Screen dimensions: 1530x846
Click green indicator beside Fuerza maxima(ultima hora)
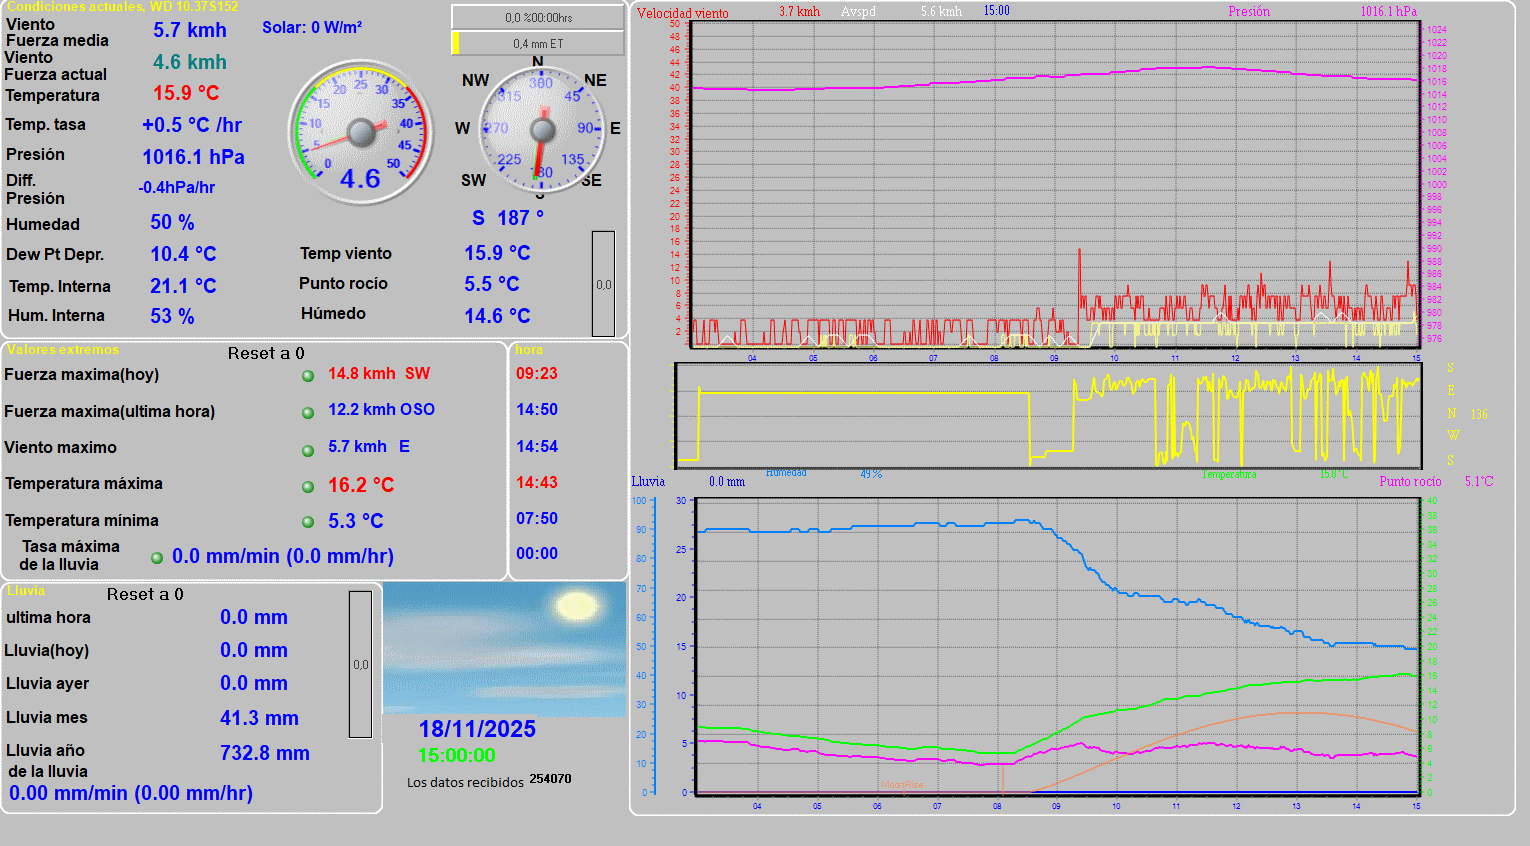(x=308, y=413)
